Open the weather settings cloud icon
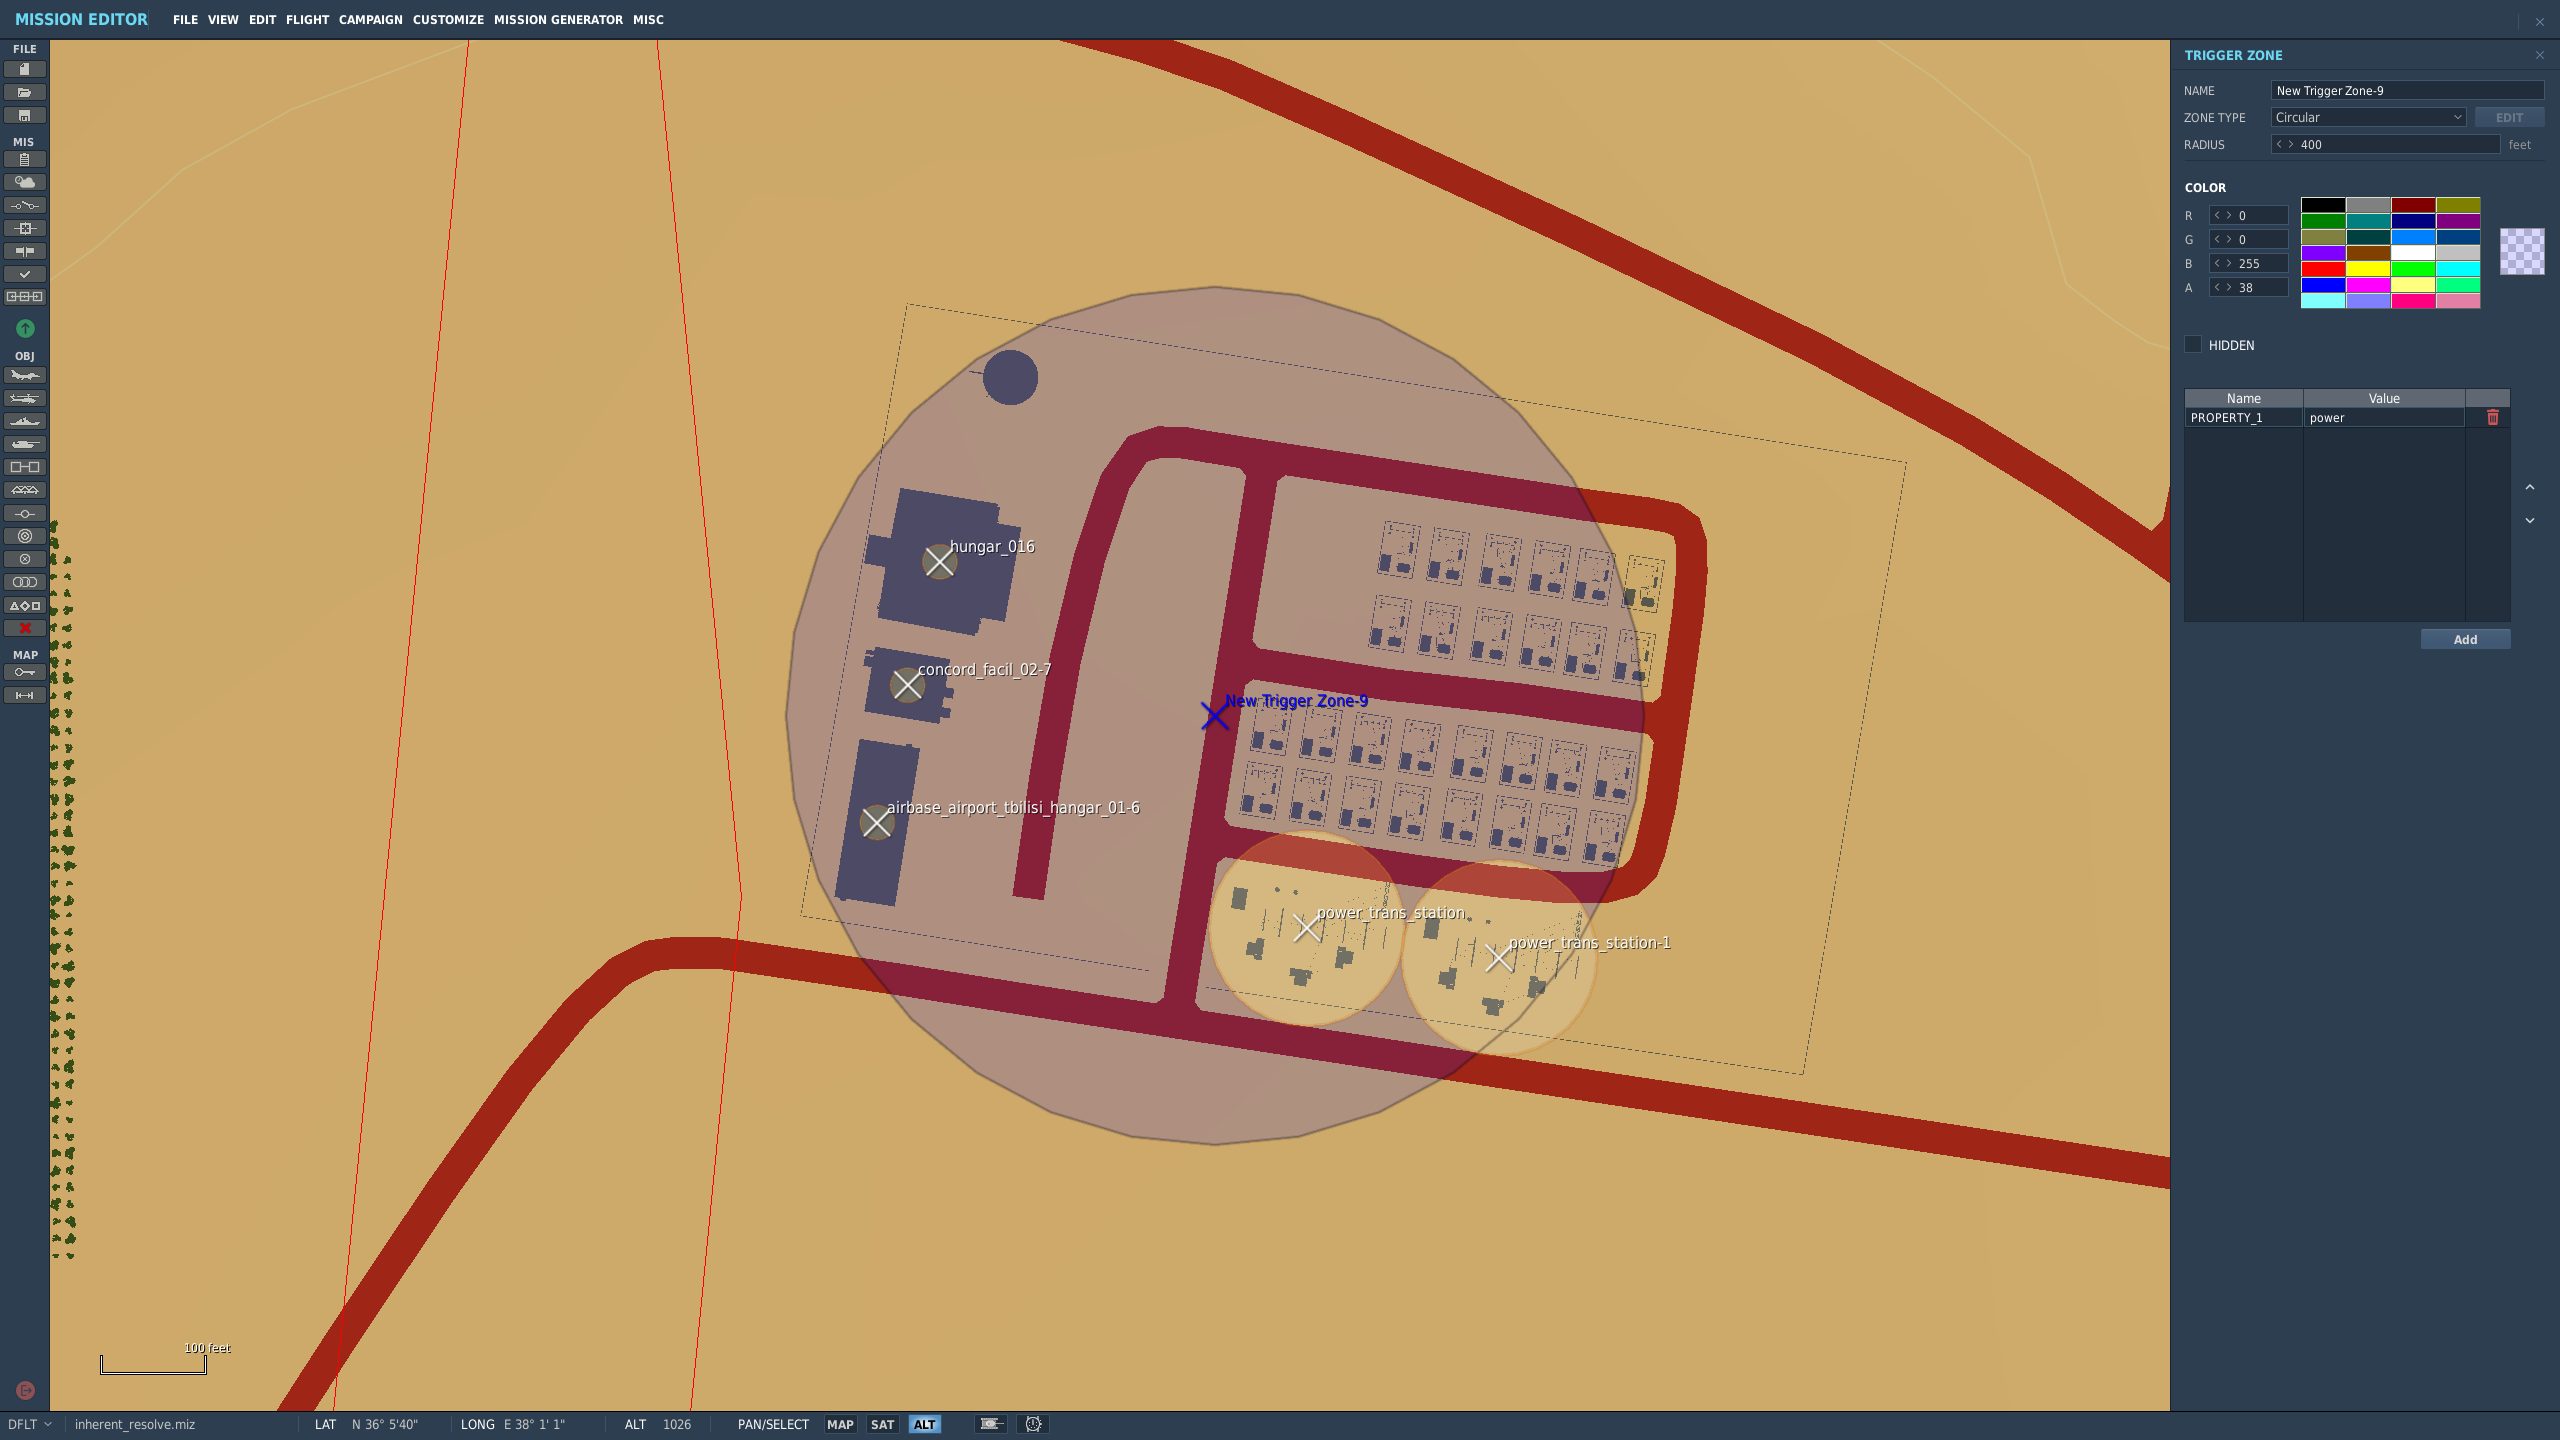 [25, 182]
